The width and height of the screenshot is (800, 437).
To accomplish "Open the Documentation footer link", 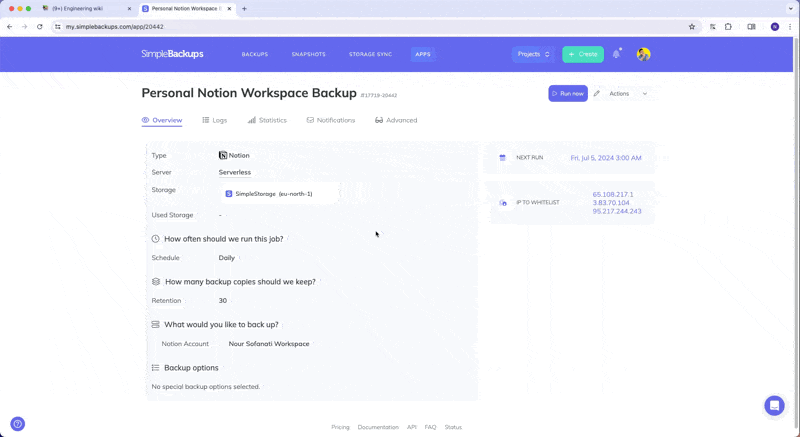I will point(378,427).
